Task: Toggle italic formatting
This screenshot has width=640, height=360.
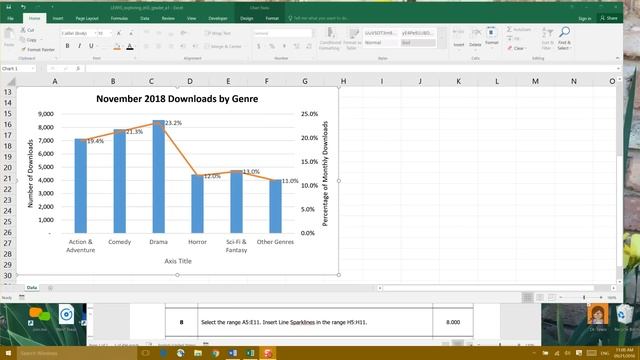Action: click(80, 46)
